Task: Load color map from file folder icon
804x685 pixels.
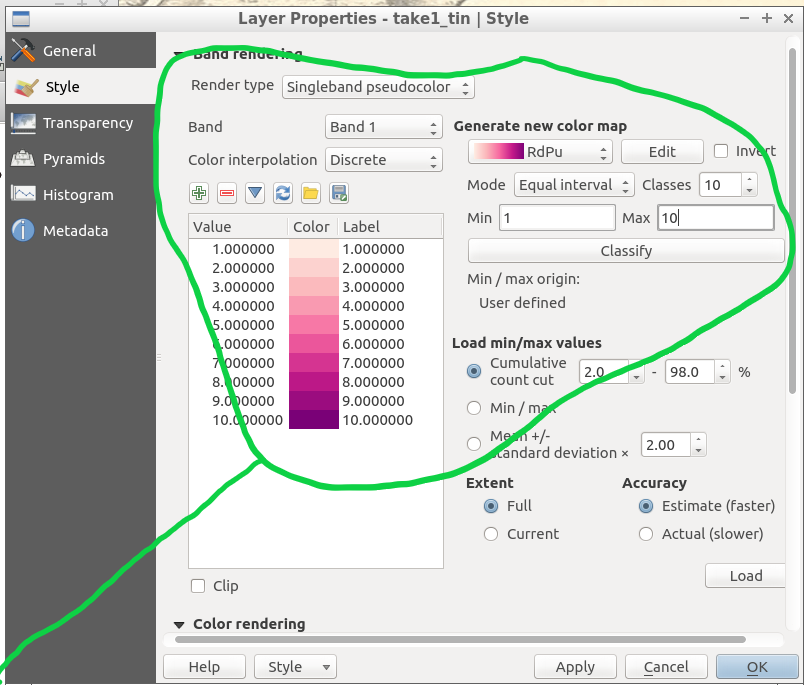Action: [311, 193]
